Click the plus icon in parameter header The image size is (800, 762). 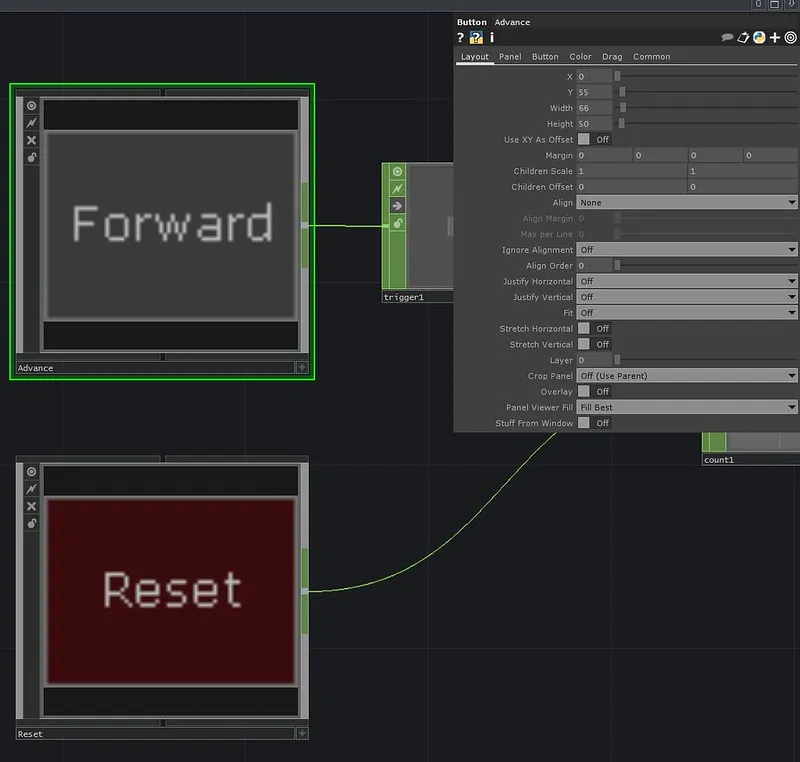pos(775,38)
